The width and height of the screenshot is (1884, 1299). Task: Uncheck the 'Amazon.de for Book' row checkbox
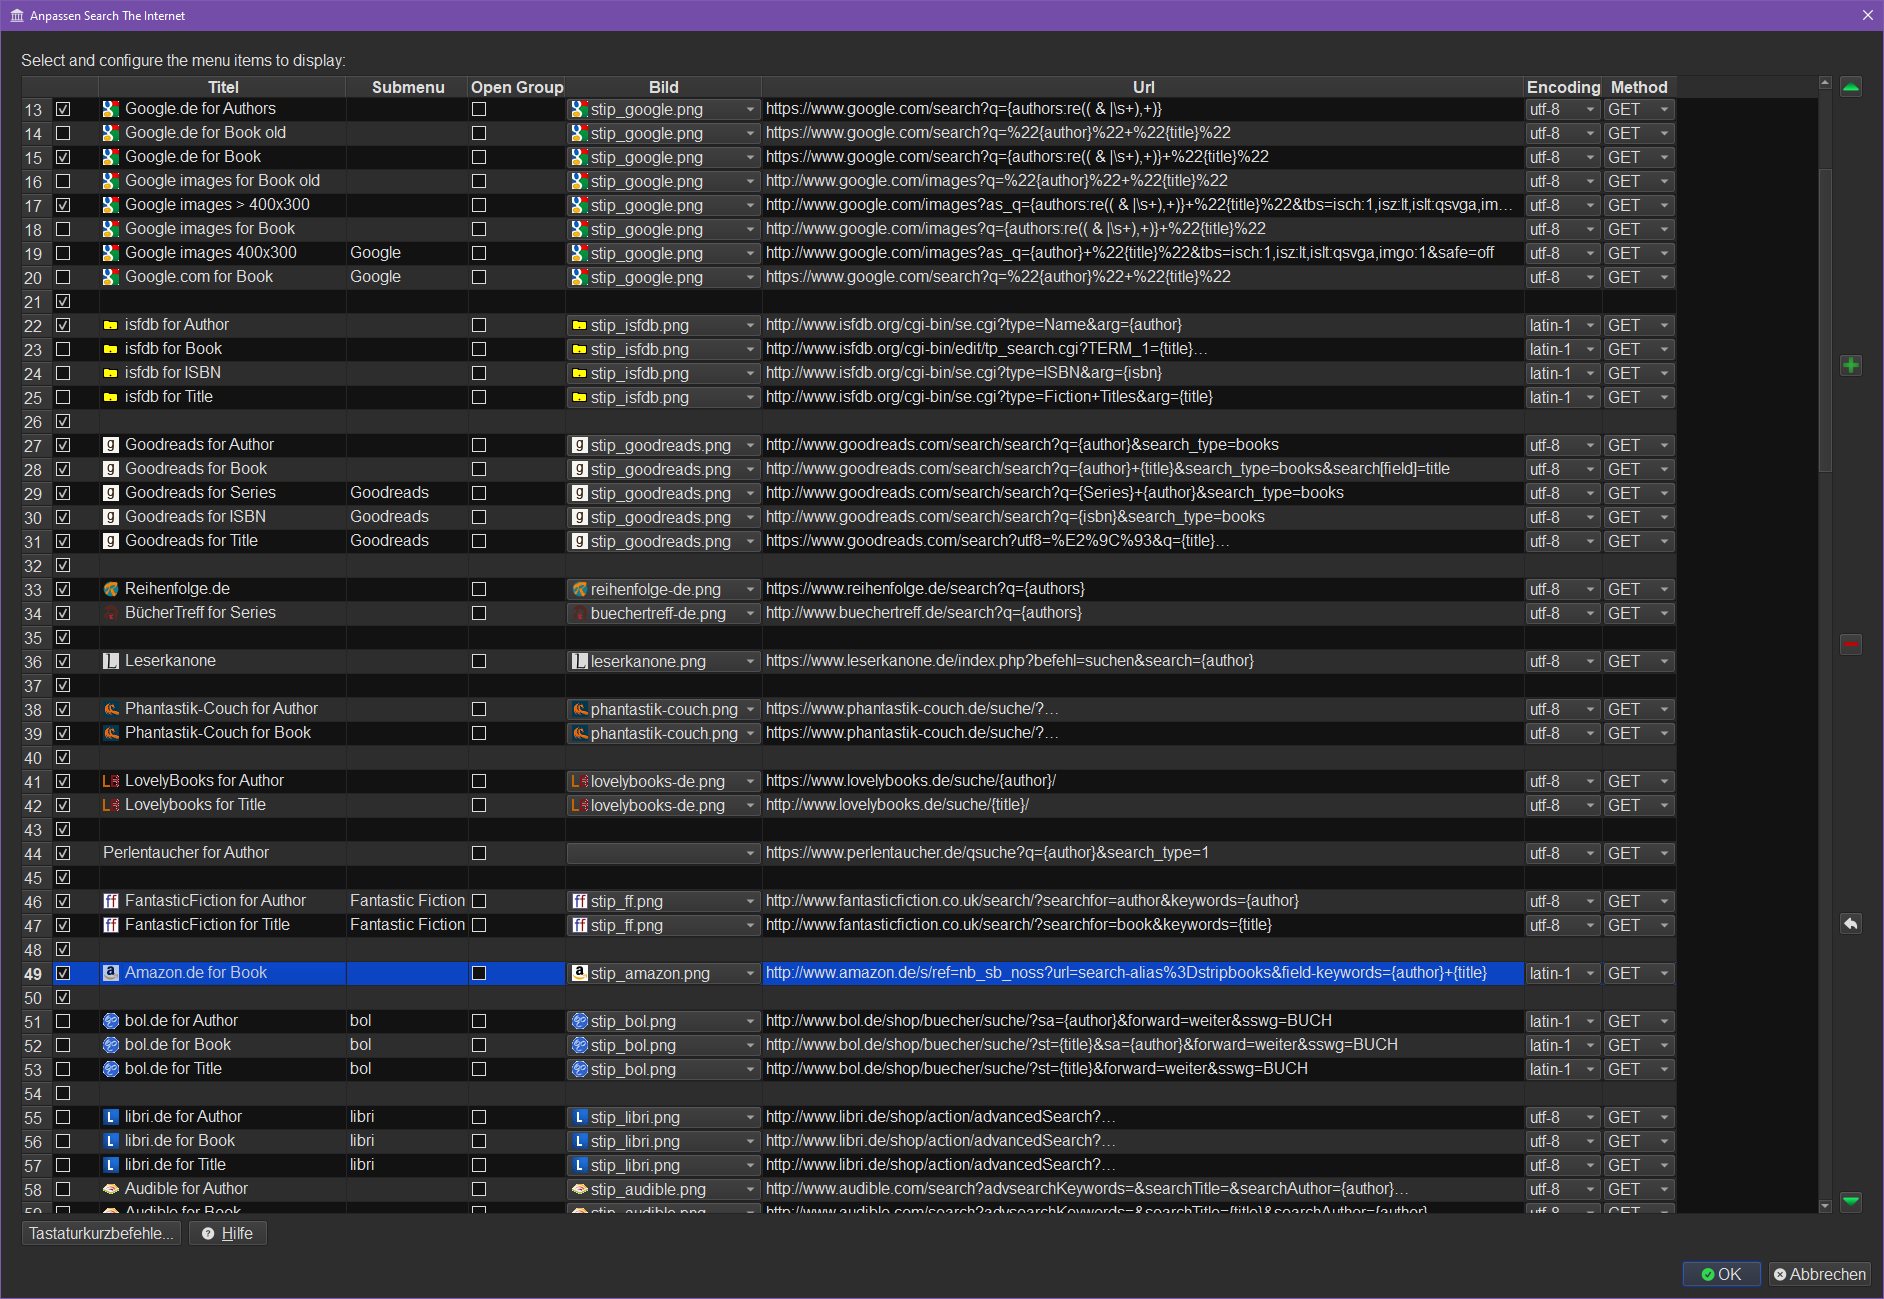pyautogui.click(x=63, y=973)
